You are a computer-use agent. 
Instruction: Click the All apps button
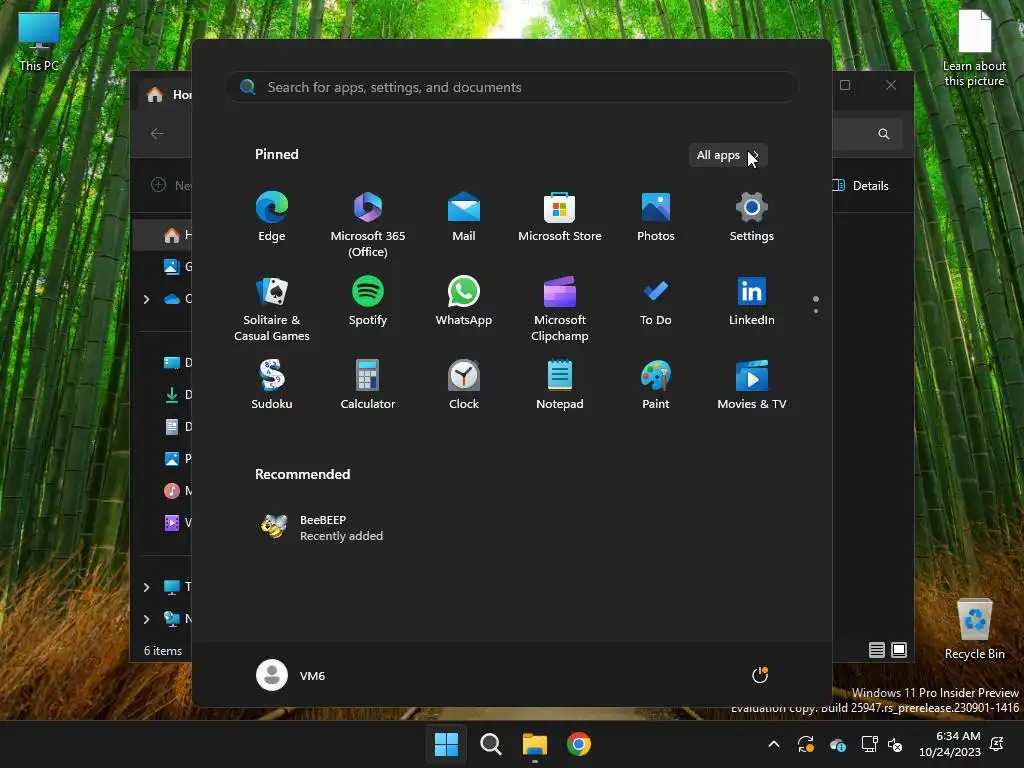tap(728, 155)
